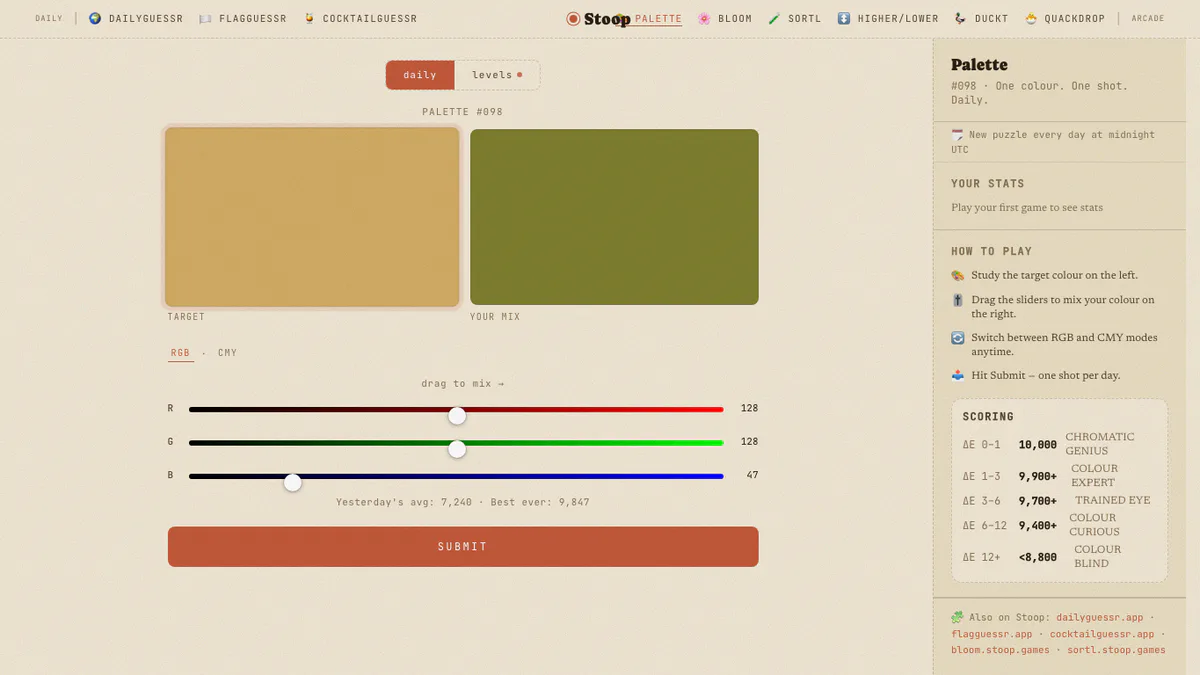Click the R value 128

coord(749,408)
